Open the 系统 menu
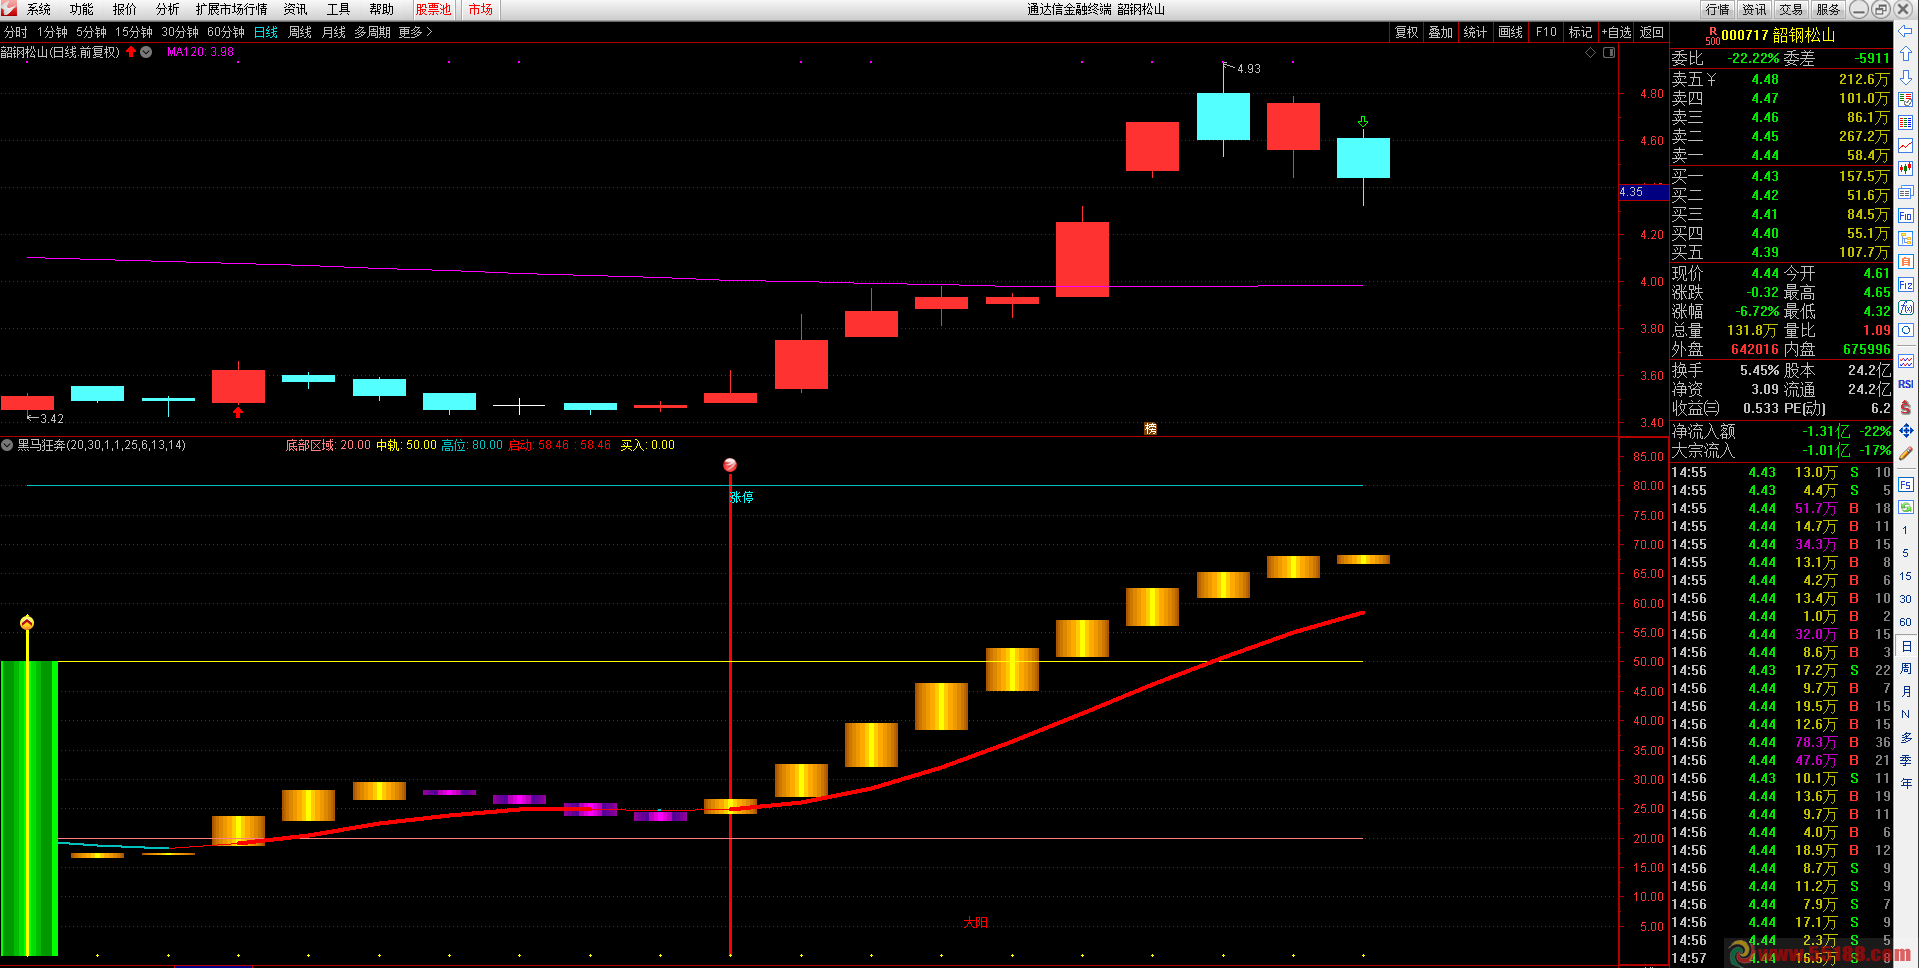1919x968 pixels. click(x=39, y=9)
